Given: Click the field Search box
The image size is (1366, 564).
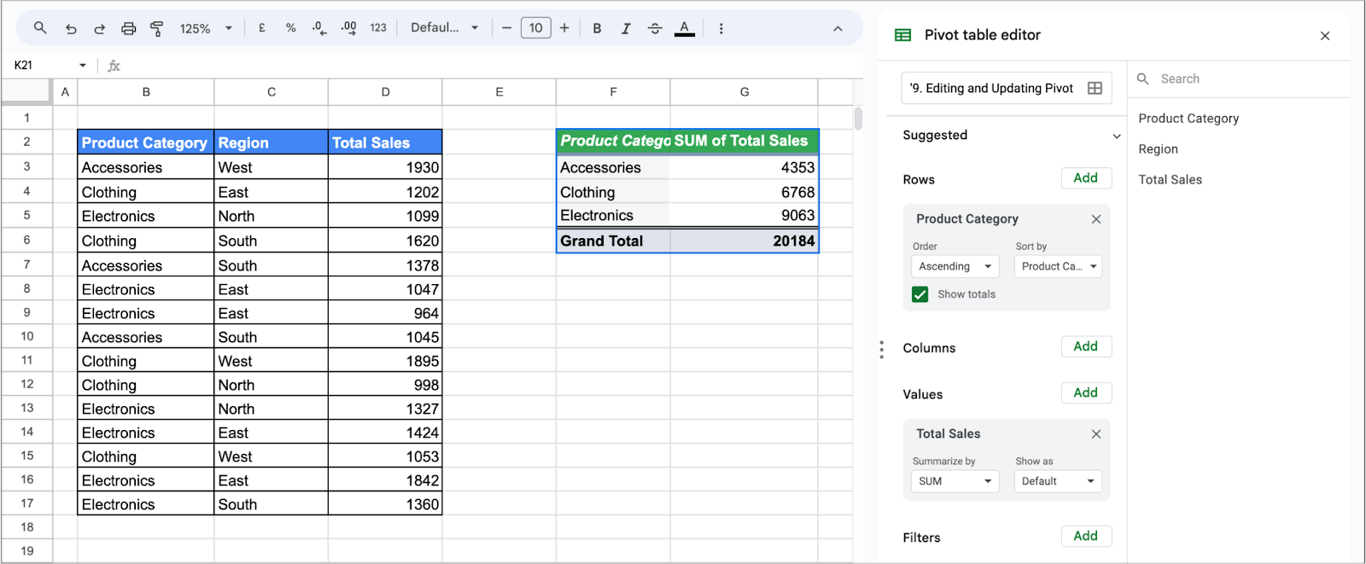Looking at the screenshot, I should [x=1240, y=79].
